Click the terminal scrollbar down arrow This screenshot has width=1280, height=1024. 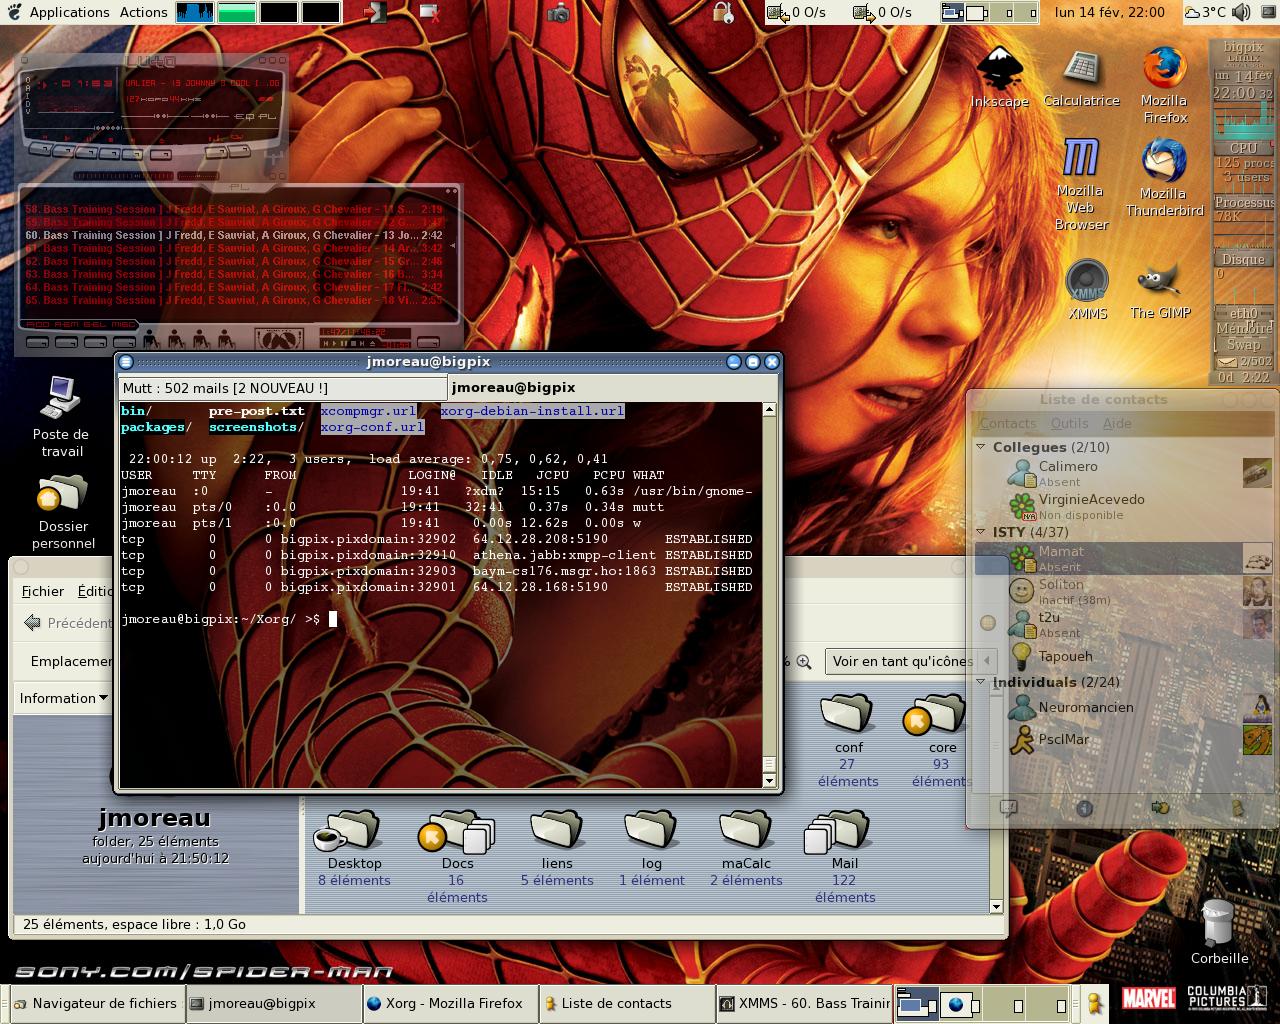(769, 780)
